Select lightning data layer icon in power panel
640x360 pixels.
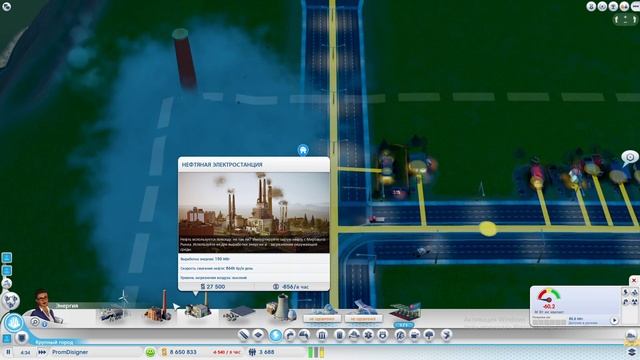(x=625, y=292)
